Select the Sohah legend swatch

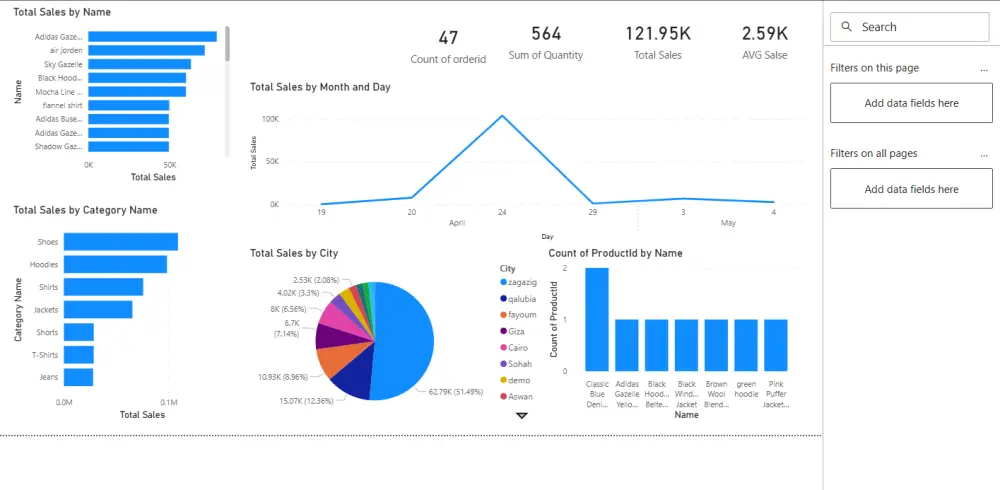click(x=504, y=364)
